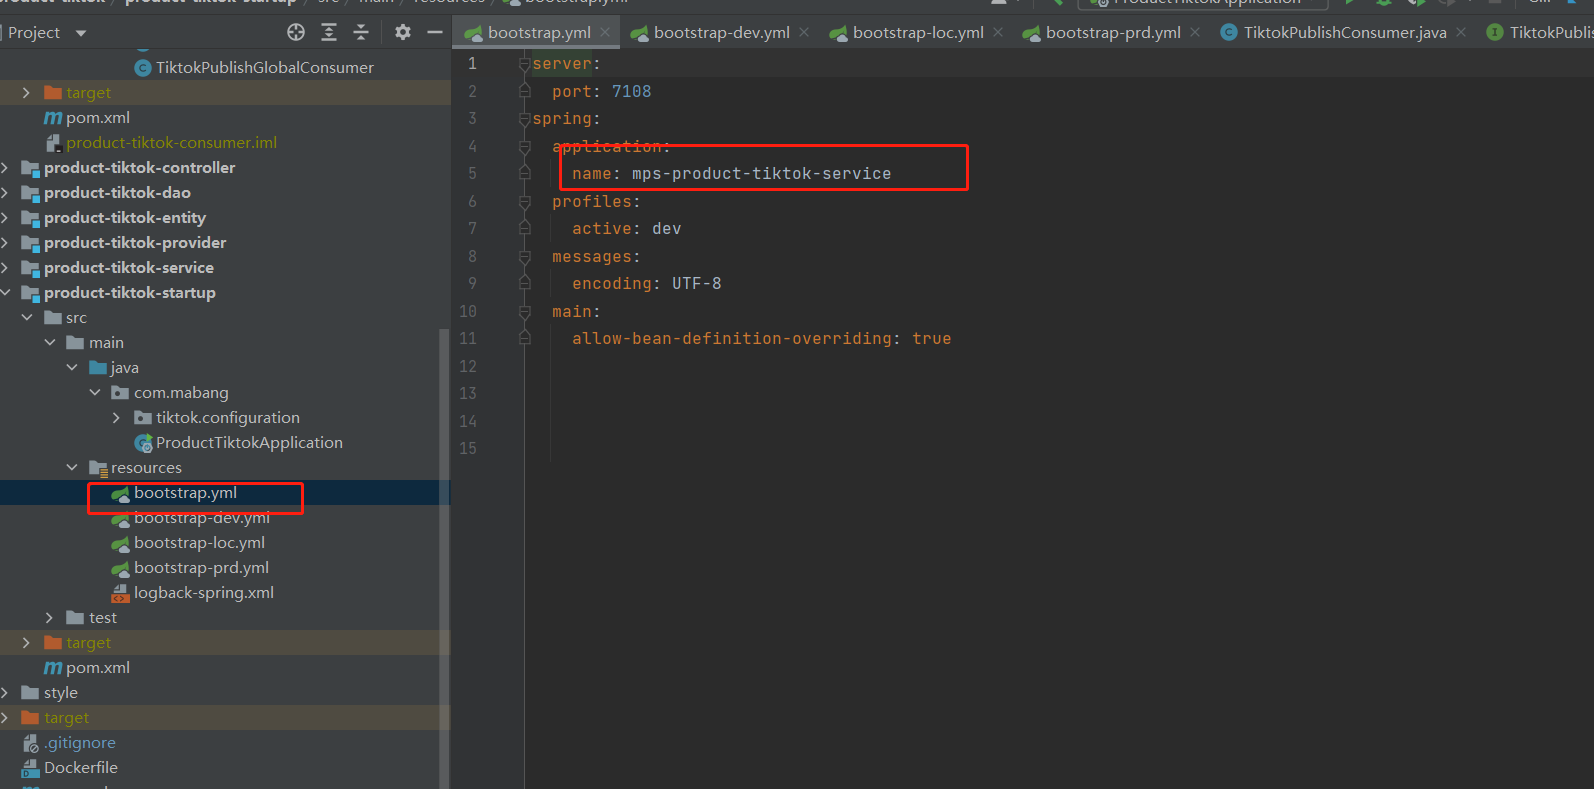
Task: Open Project panel gear options
Action: (403, 33)
